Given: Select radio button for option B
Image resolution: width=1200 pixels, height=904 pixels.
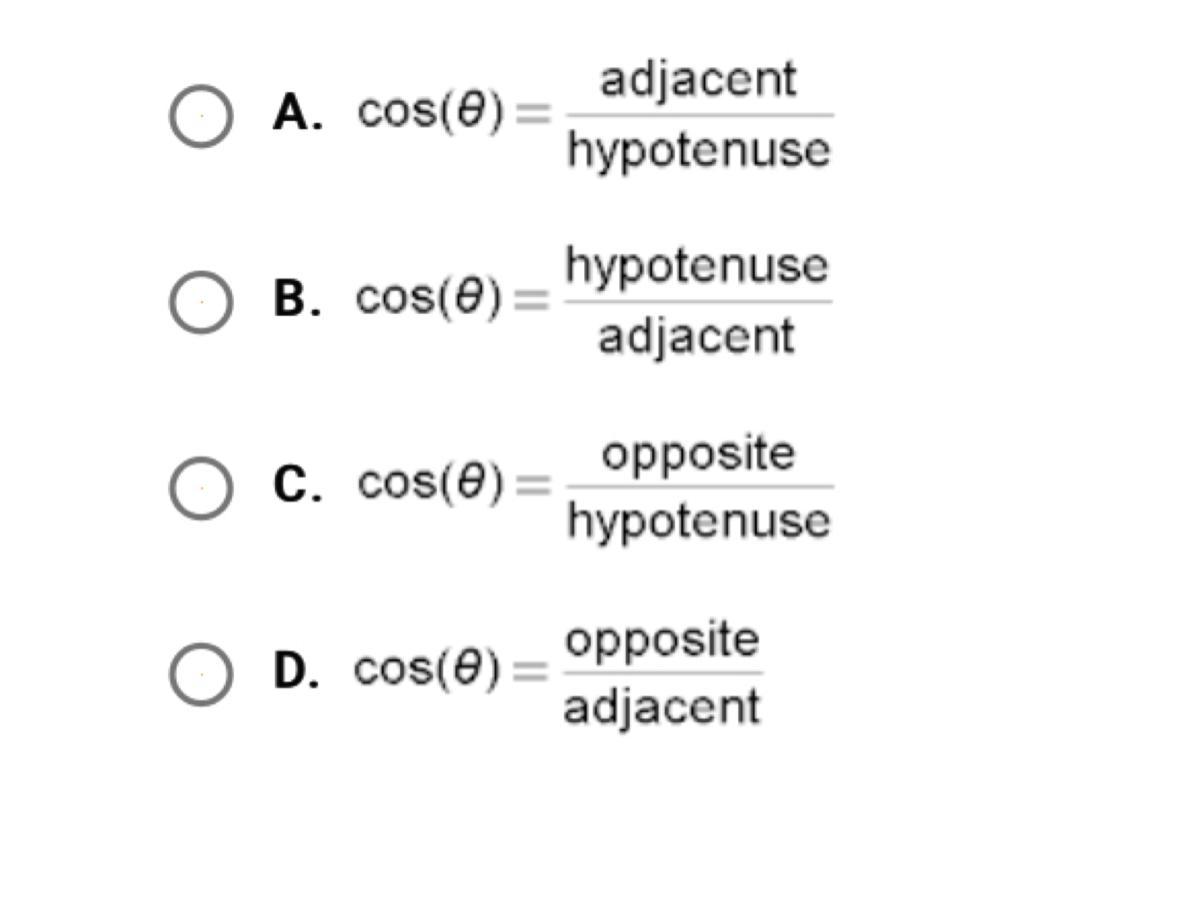Looking at the screenshot, I should (201, 301).
